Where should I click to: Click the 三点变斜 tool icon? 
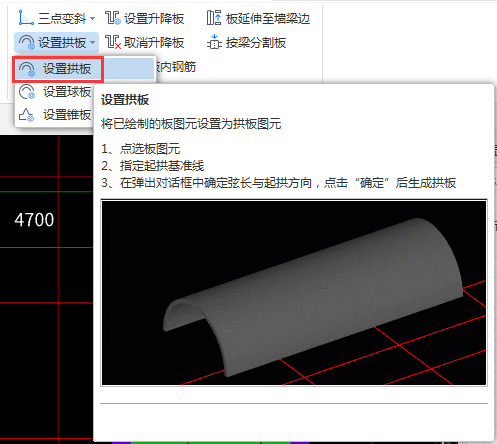click(26, 18)
